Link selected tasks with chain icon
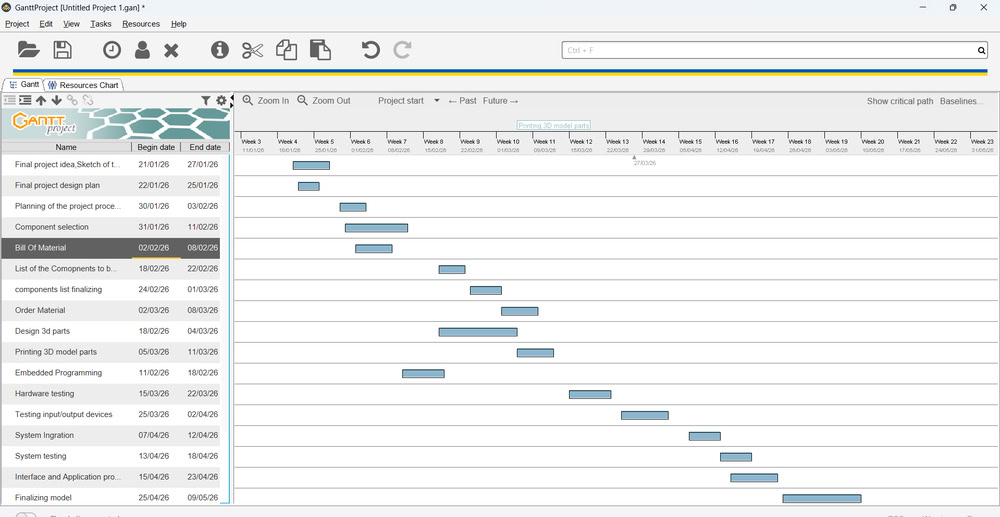Screen dimensions: 1000x517 [72, 100]
